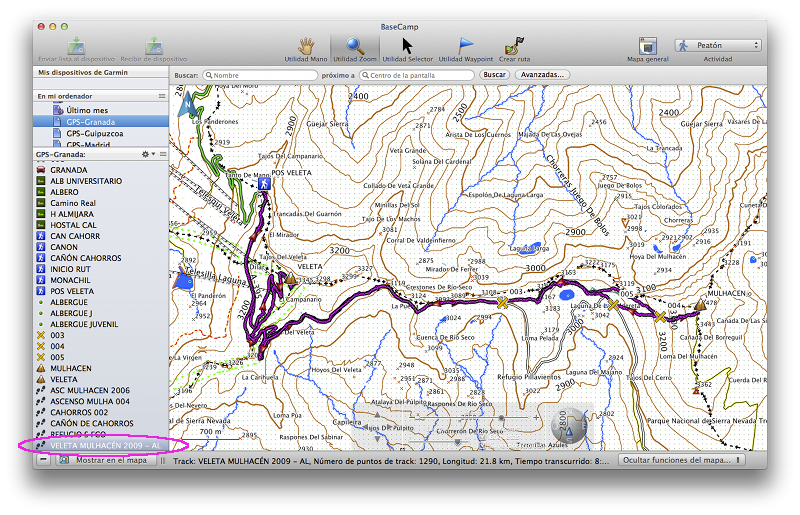Click the Recibir de dispositivo icon
Viewport: 800px width, 515px height.
point(154,46)
